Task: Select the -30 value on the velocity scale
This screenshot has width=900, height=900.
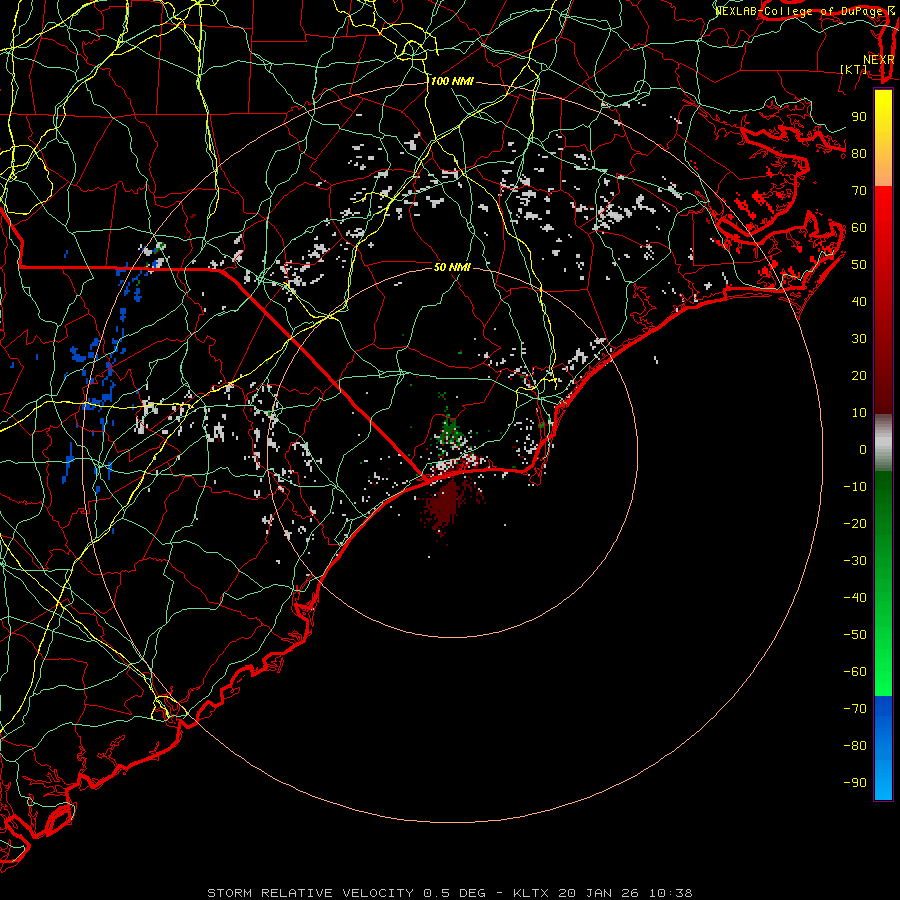Action: [x=855, y=561]
